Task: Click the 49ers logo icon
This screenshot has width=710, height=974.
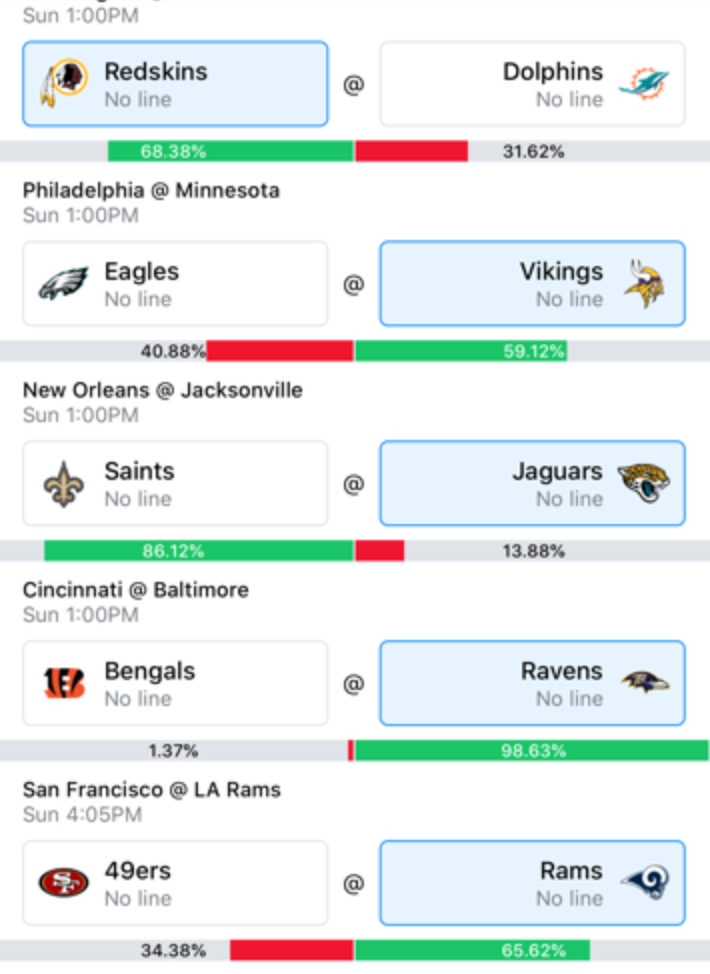Action: pos(63,883)
